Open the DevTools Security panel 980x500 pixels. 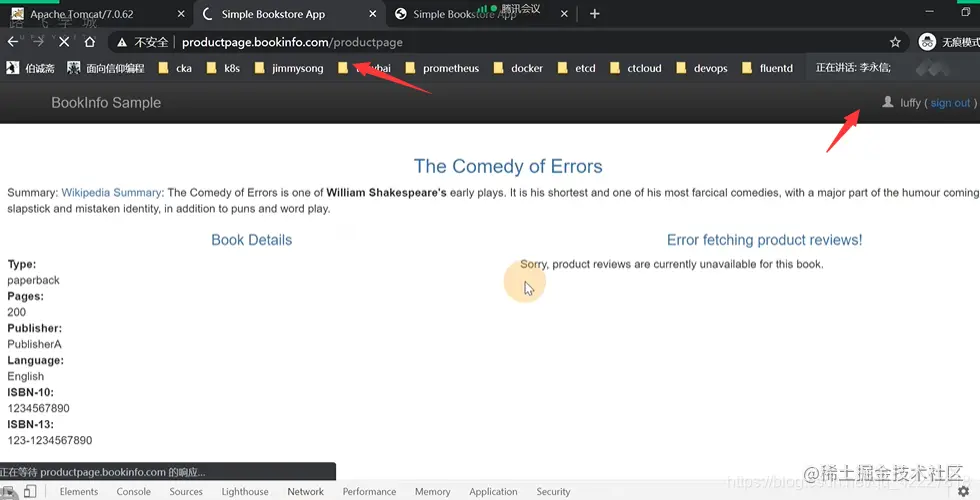point(553,492)
